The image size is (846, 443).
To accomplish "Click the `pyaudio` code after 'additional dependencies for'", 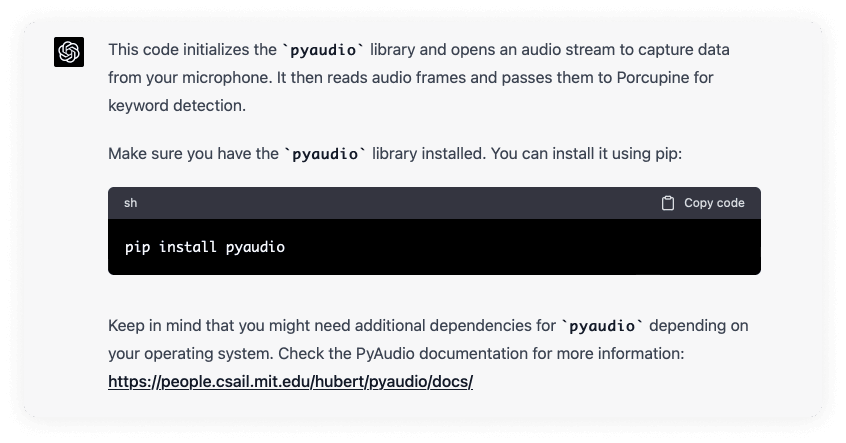I will click(602, 326).
